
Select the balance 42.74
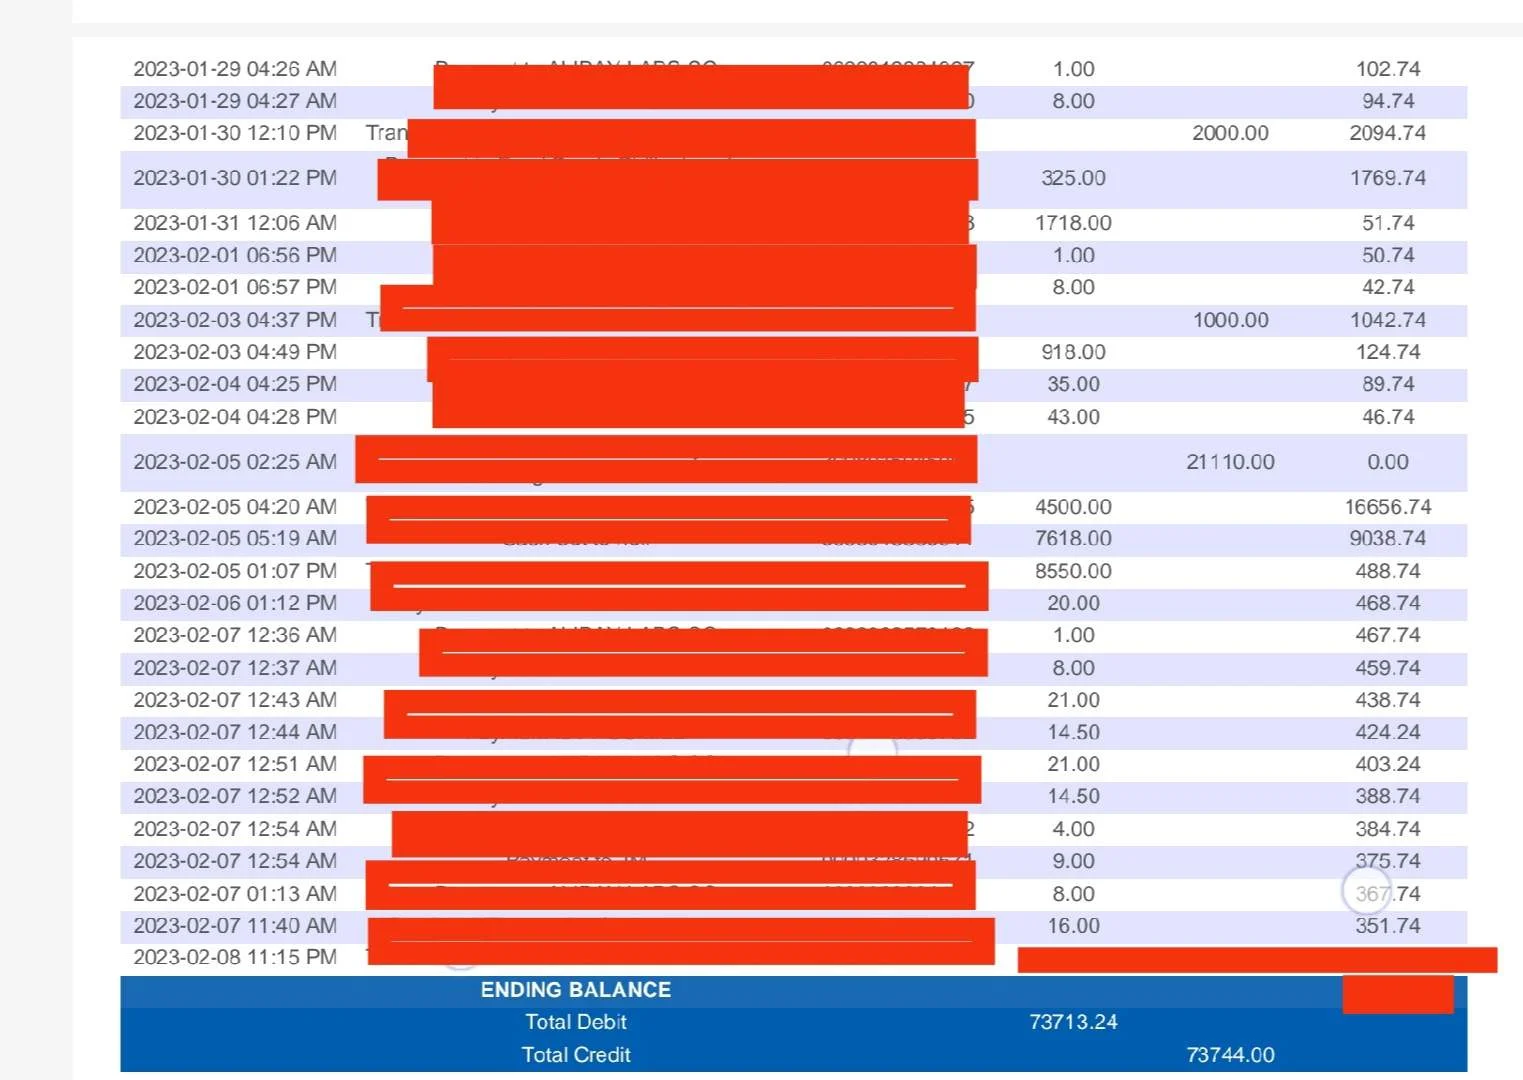(x=1388, y=287)
